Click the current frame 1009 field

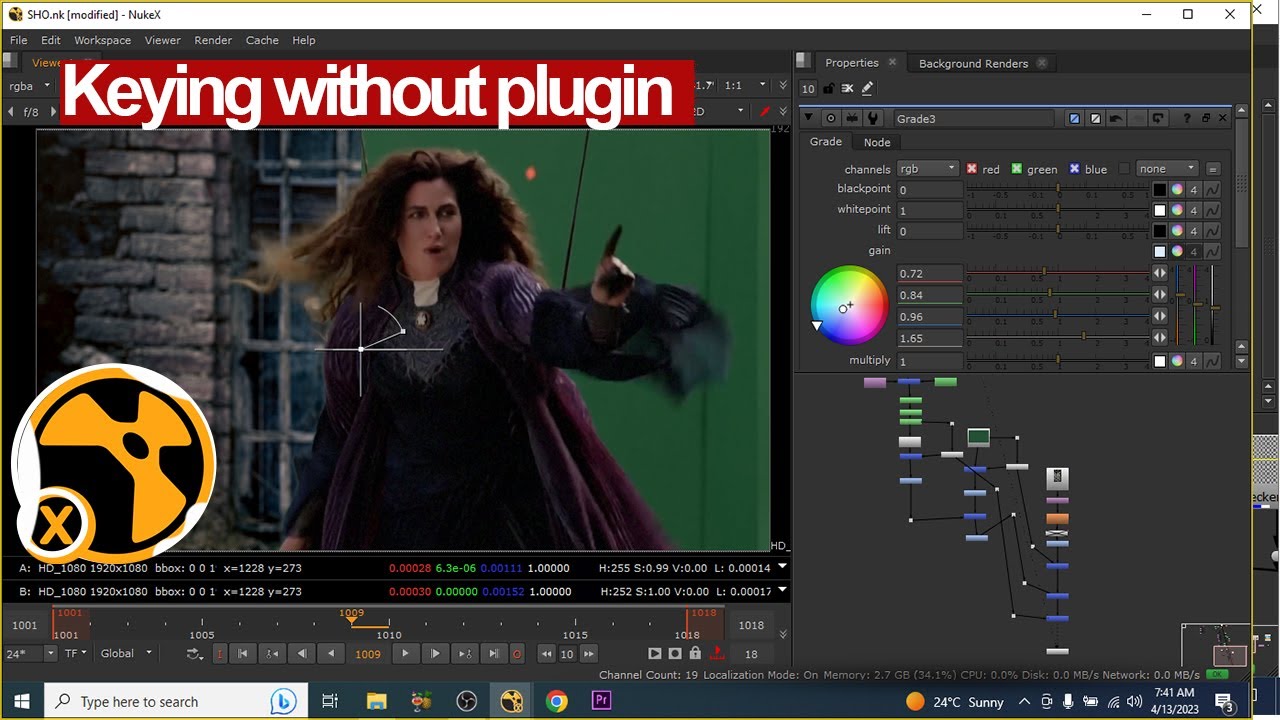(x=368, y=654)
